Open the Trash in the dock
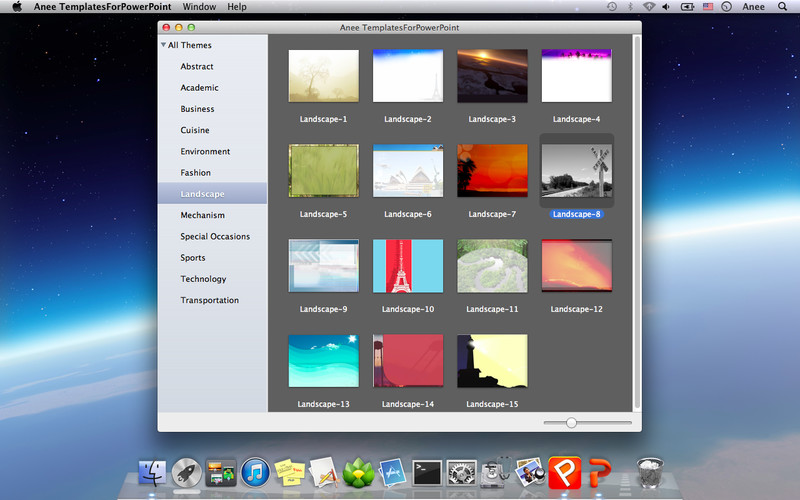The image size is (800, 500). (649, 473)
